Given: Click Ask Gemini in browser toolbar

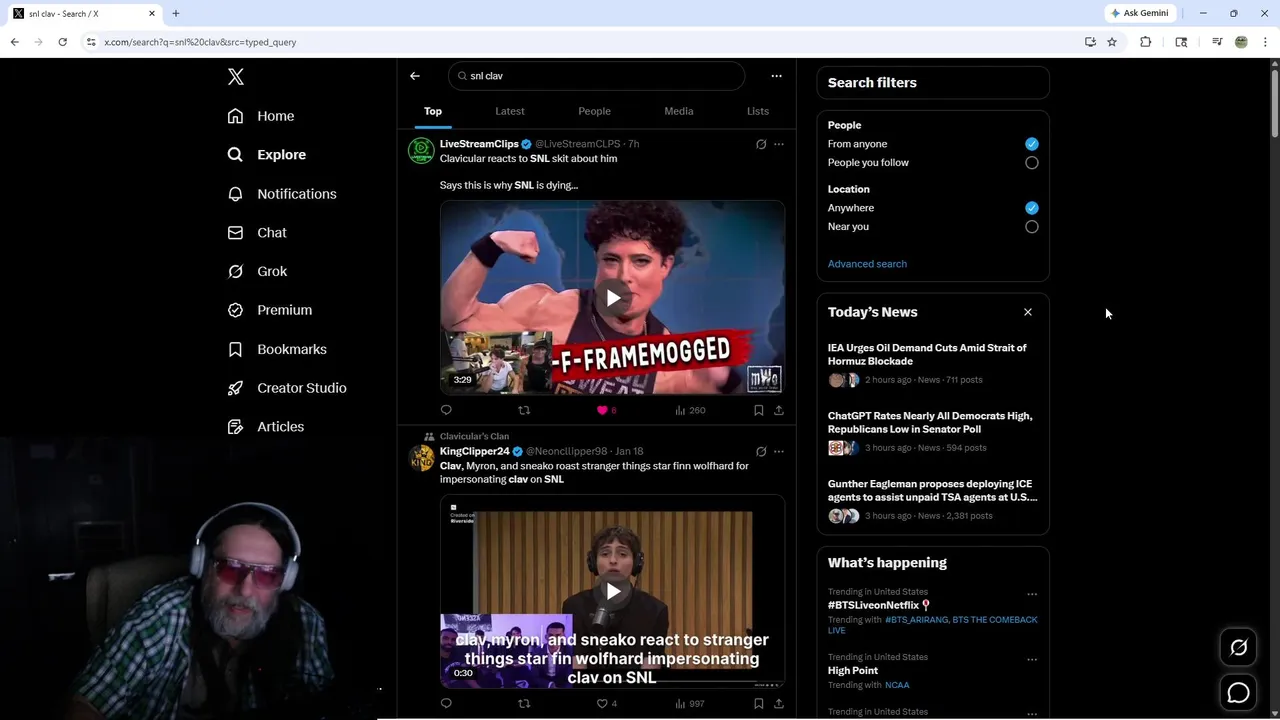Looking at the screenshot, I should (x=1139, y=13).
